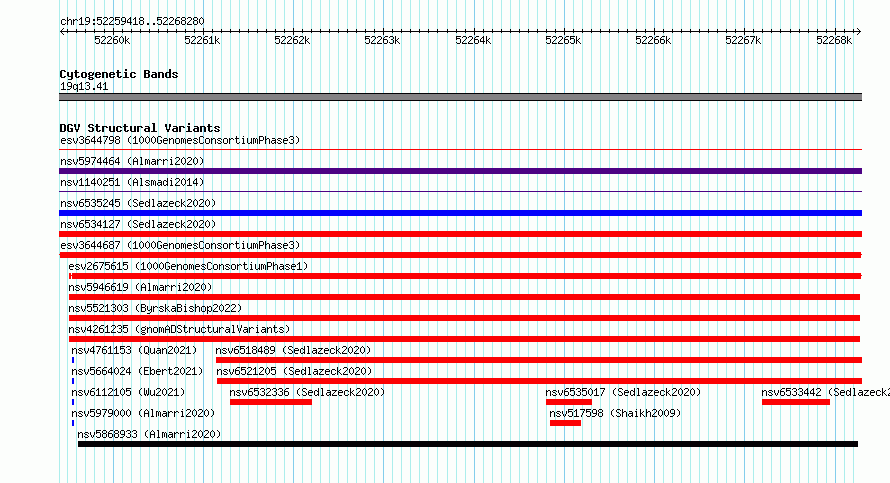Click nsv4761153 (Quan2021) label
The height and width of the screenshot is (483, 890).
tap(134, 350)
